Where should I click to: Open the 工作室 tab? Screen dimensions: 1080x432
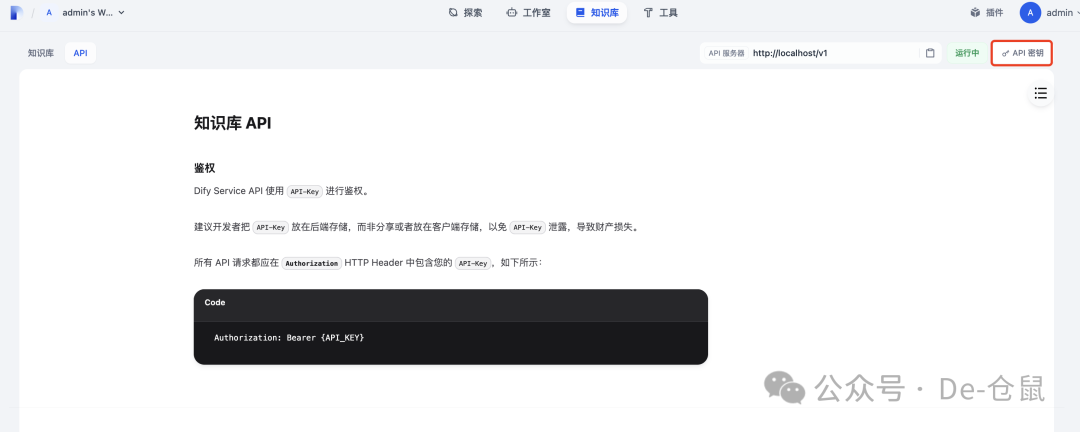click(x=528, y=12)
